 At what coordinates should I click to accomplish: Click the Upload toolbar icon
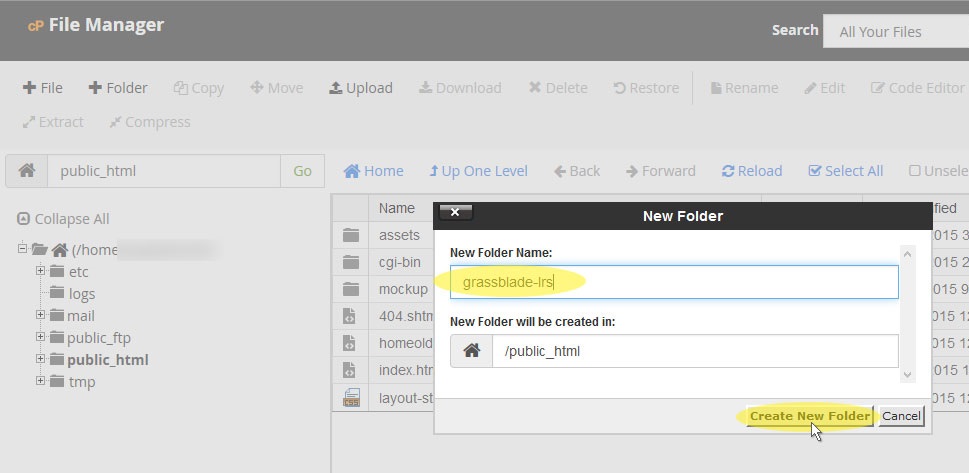[336, 88]
